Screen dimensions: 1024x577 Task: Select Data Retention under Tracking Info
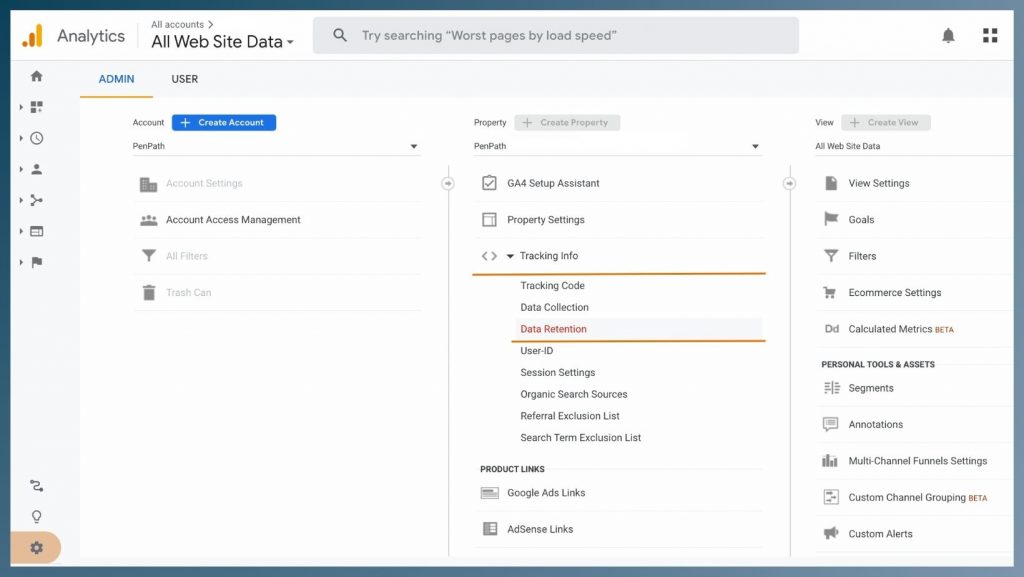click(553, 329)
